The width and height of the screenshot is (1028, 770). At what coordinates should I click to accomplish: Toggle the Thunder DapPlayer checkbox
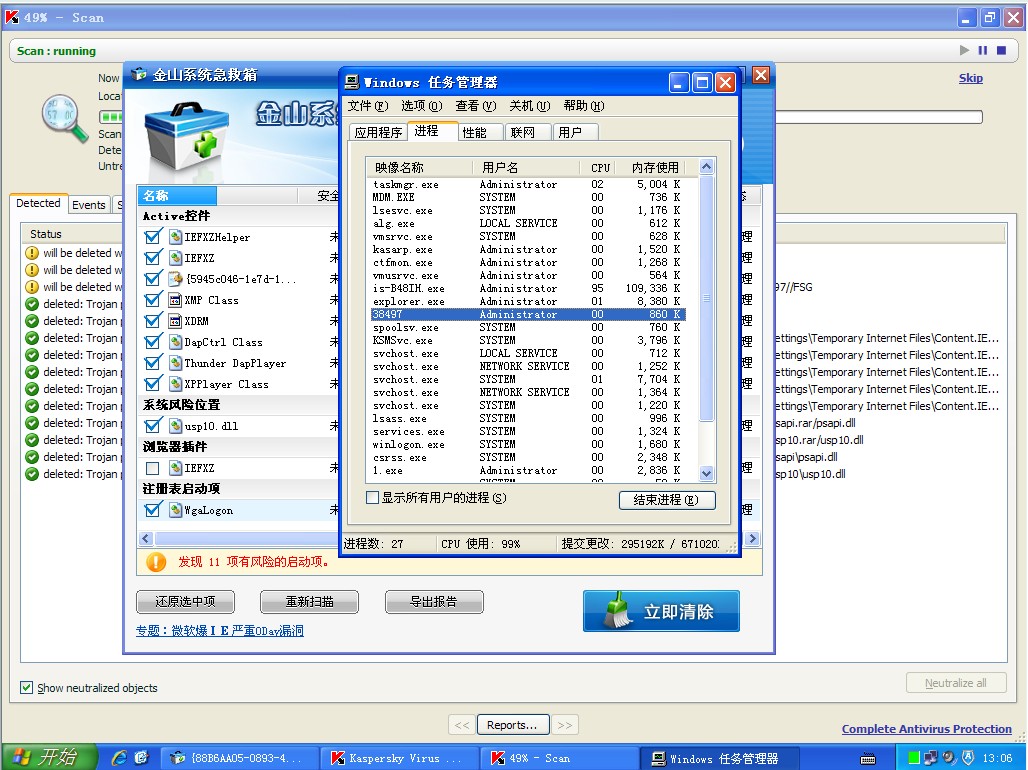(152, 363)
